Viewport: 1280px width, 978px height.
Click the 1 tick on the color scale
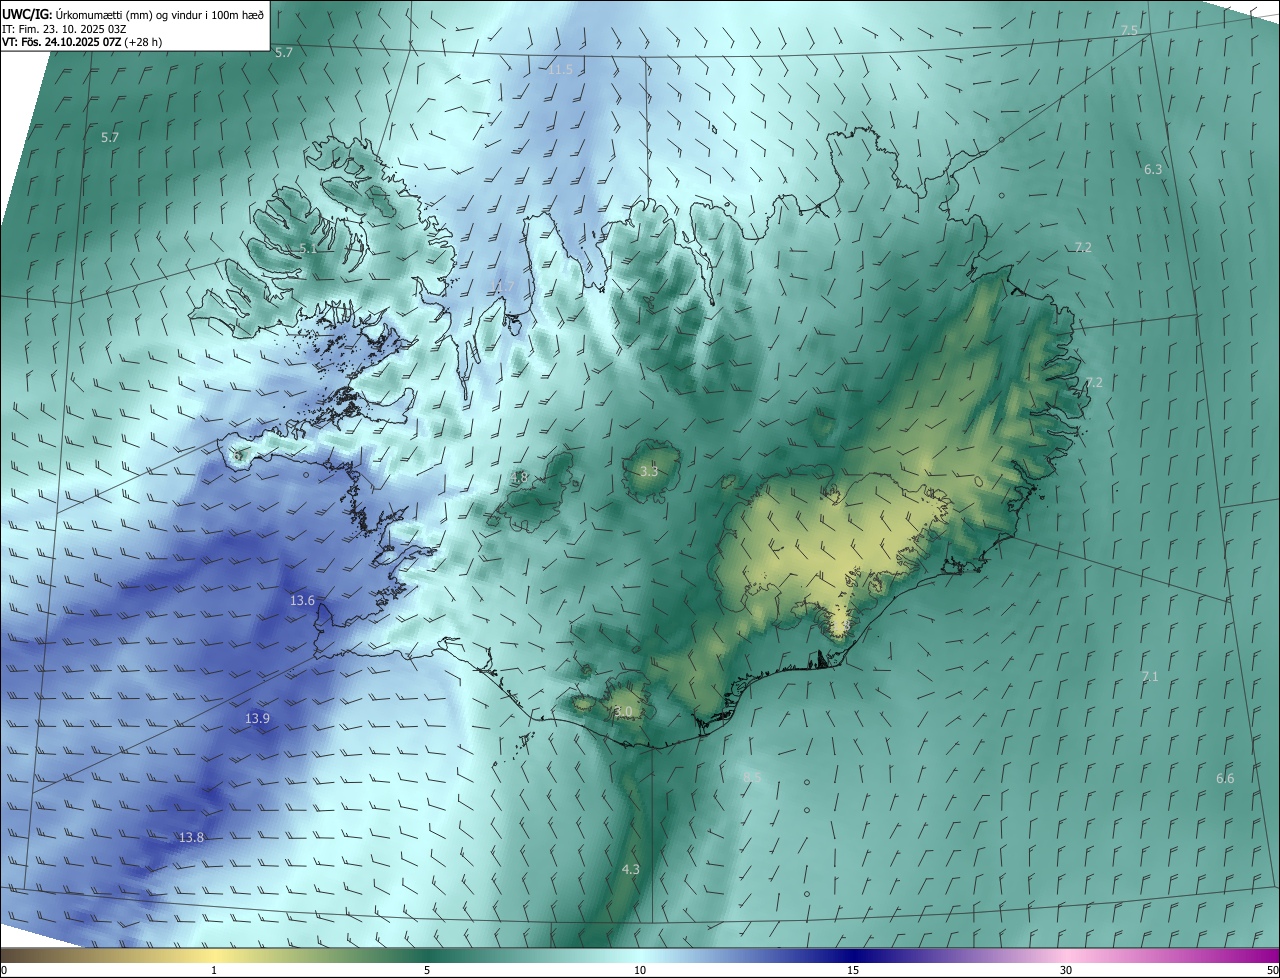point(214,971)
